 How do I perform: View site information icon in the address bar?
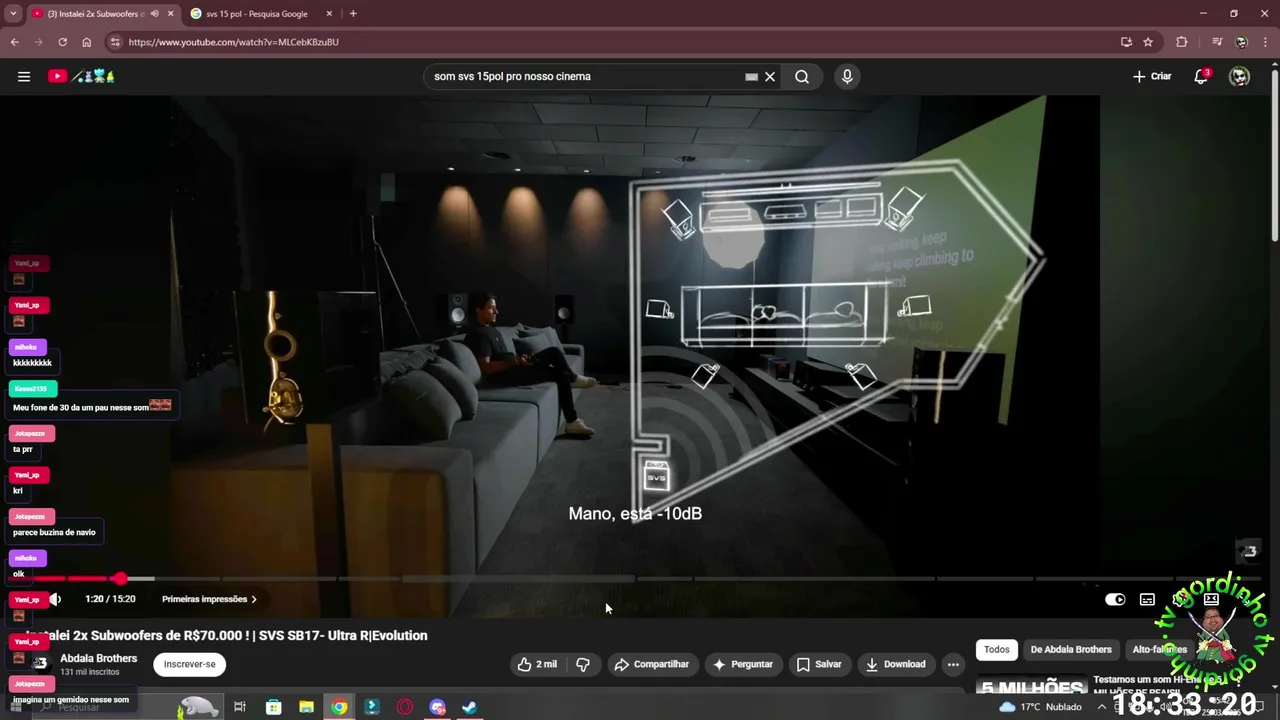pyautogui.click(x=115, y=42)
